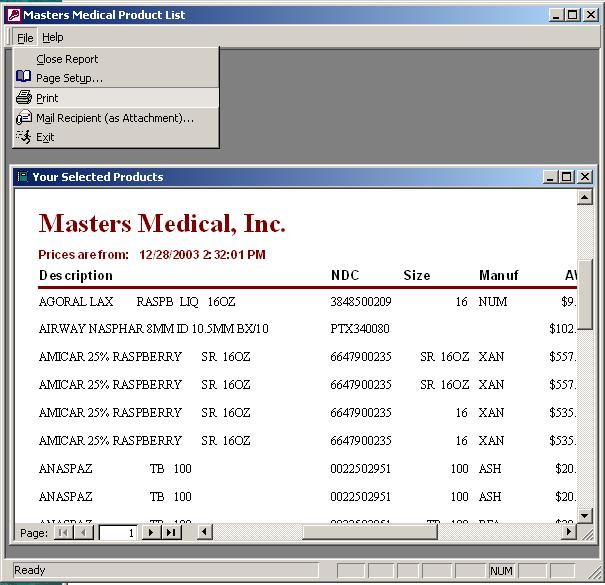Click horizontal scrollbar left arrow
This screenshot has height=585, width=605.
(204, 532)
